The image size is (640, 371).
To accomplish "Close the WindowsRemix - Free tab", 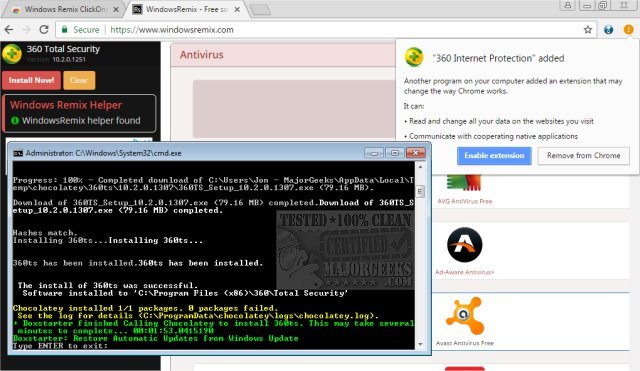I will pyautogui.click(x=237, y=9).
